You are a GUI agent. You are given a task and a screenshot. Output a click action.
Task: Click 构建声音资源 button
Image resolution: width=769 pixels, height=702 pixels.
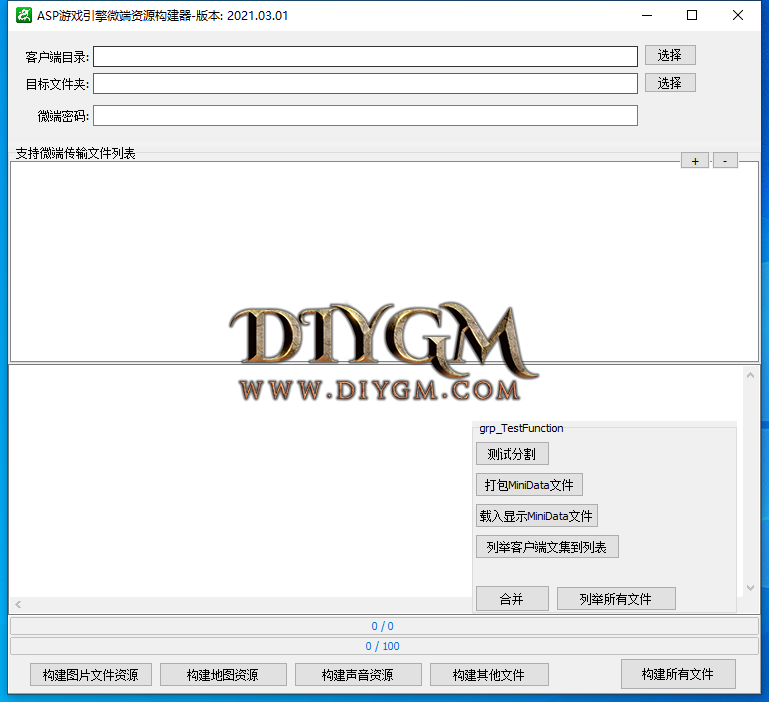(358, 675)
